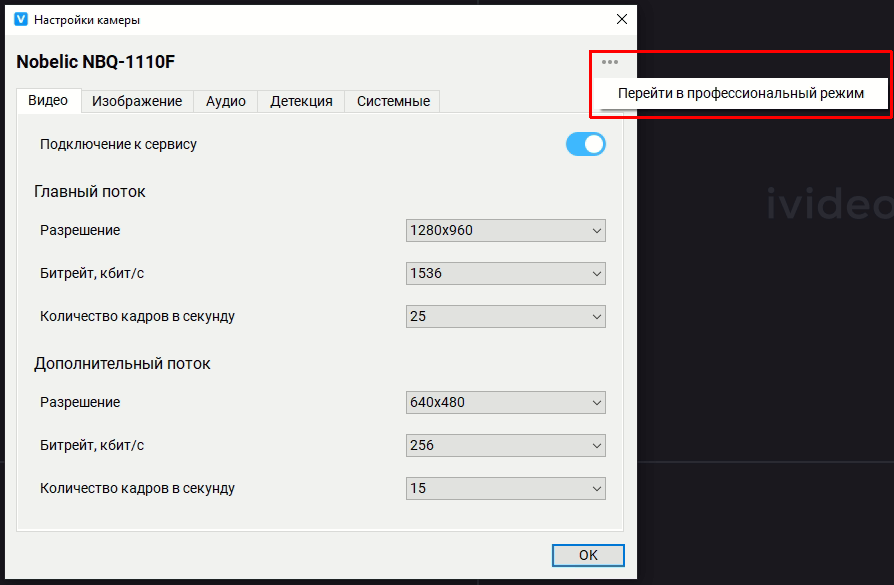The image size is (894, 585).
Task: Expand main stream bitrate dropdown 1536
Action: click(506, 273)
